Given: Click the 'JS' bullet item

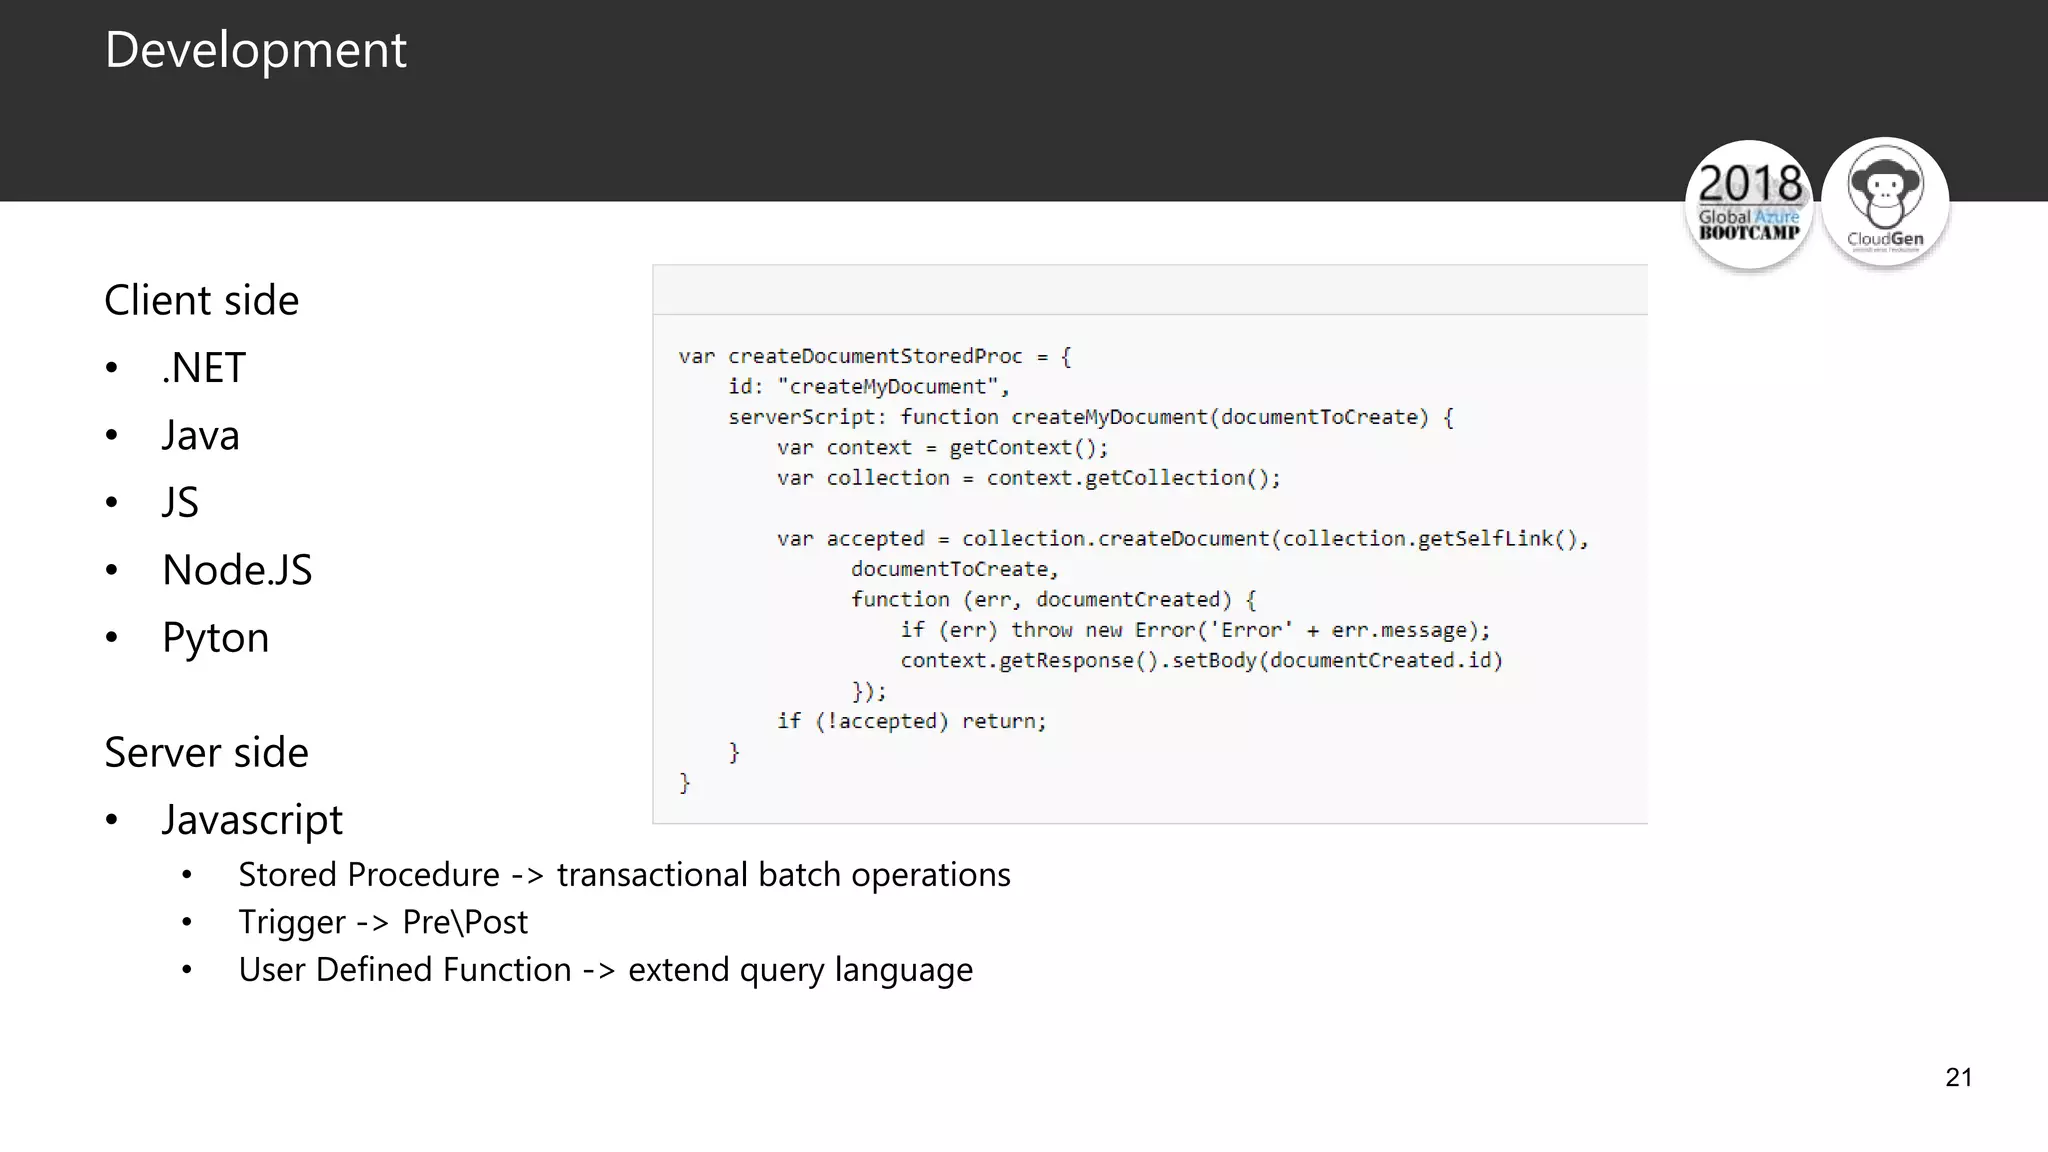Looking at the screenshot, I should [181, 503].
